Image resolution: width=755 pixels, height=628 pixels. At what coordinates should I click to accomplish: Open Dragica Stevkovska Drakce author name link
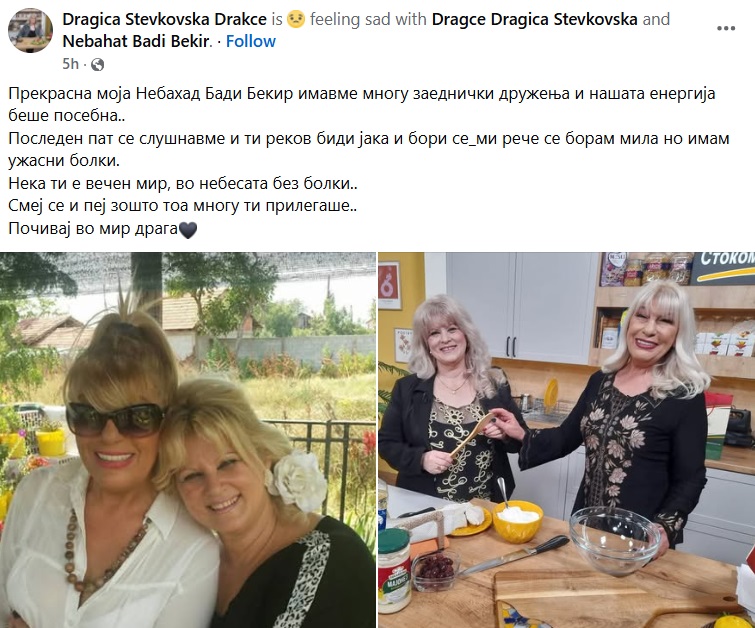click(164, 19)
